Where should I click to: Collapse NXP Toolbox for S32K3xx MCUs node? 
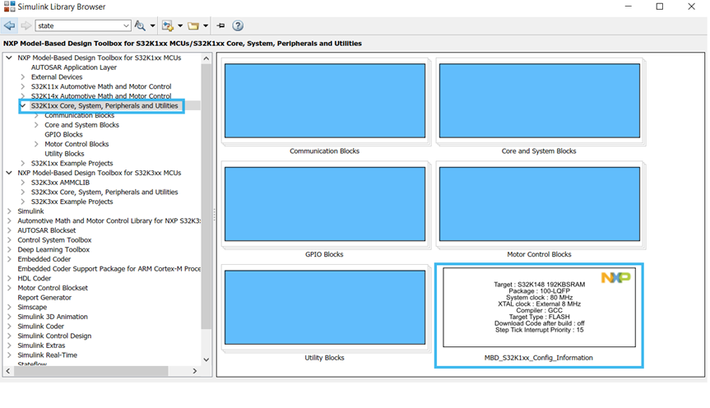tap(9, 173)
